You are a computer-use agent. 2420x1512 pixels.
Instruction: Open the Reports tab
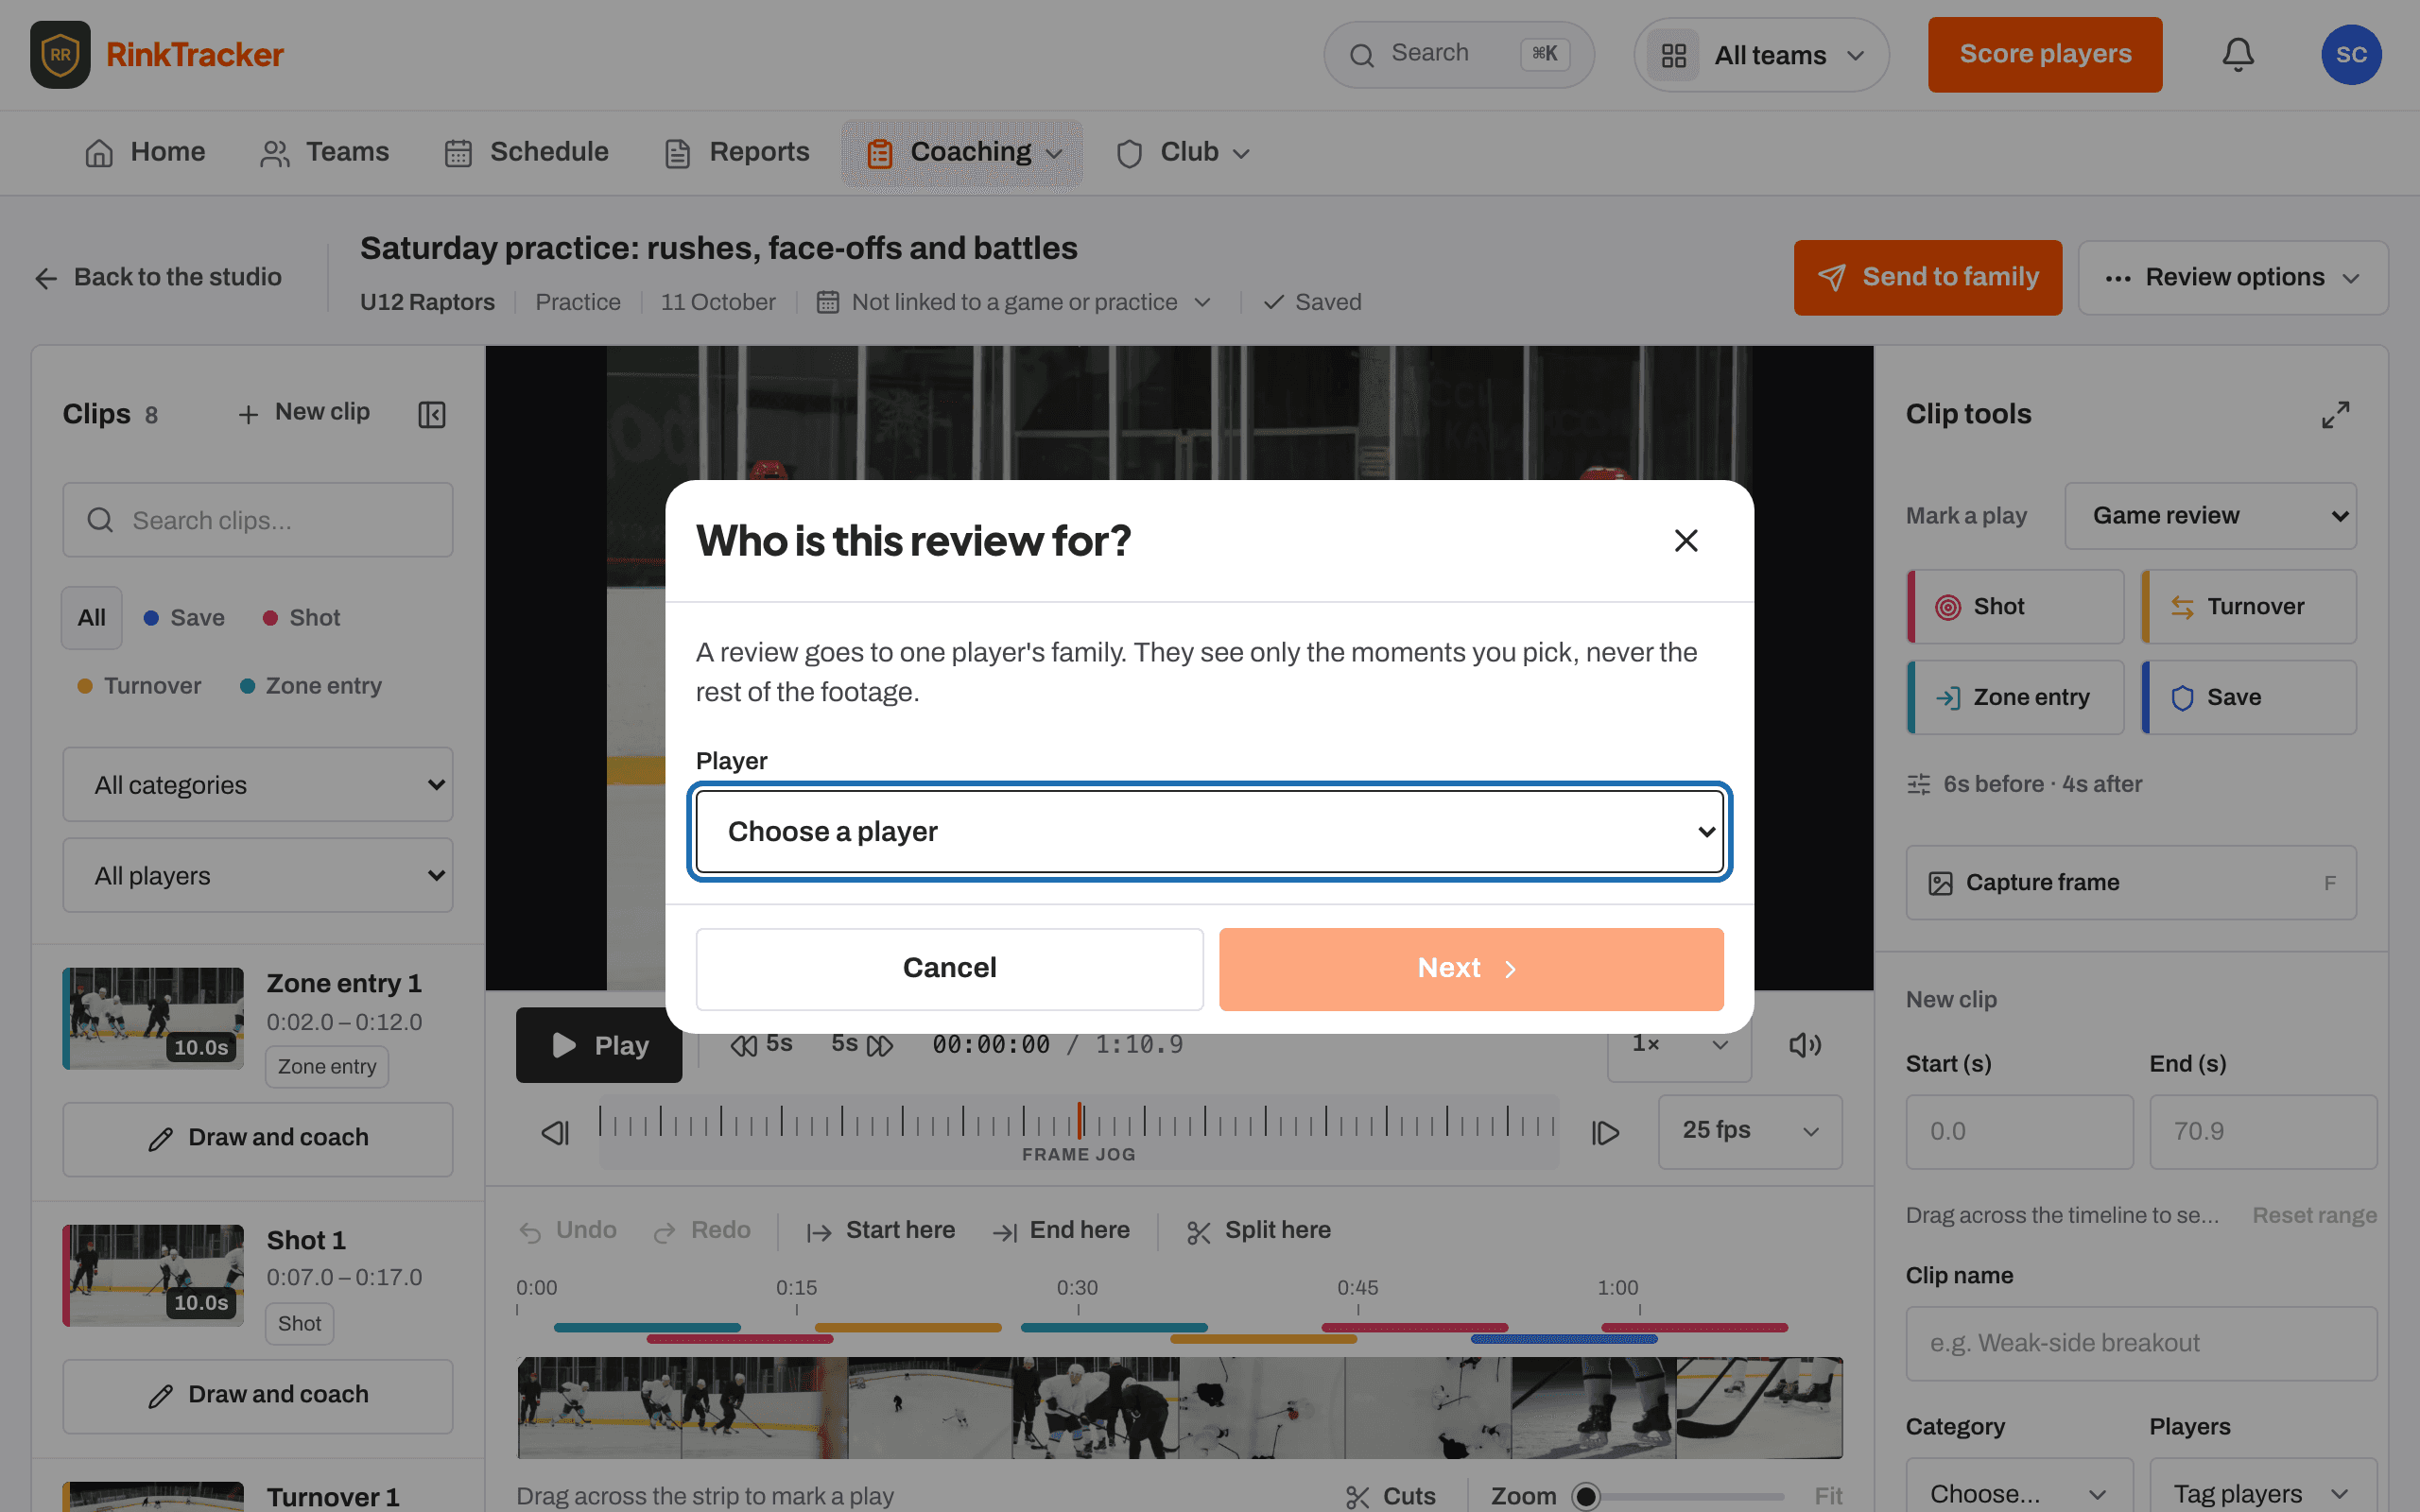[738, 153]
